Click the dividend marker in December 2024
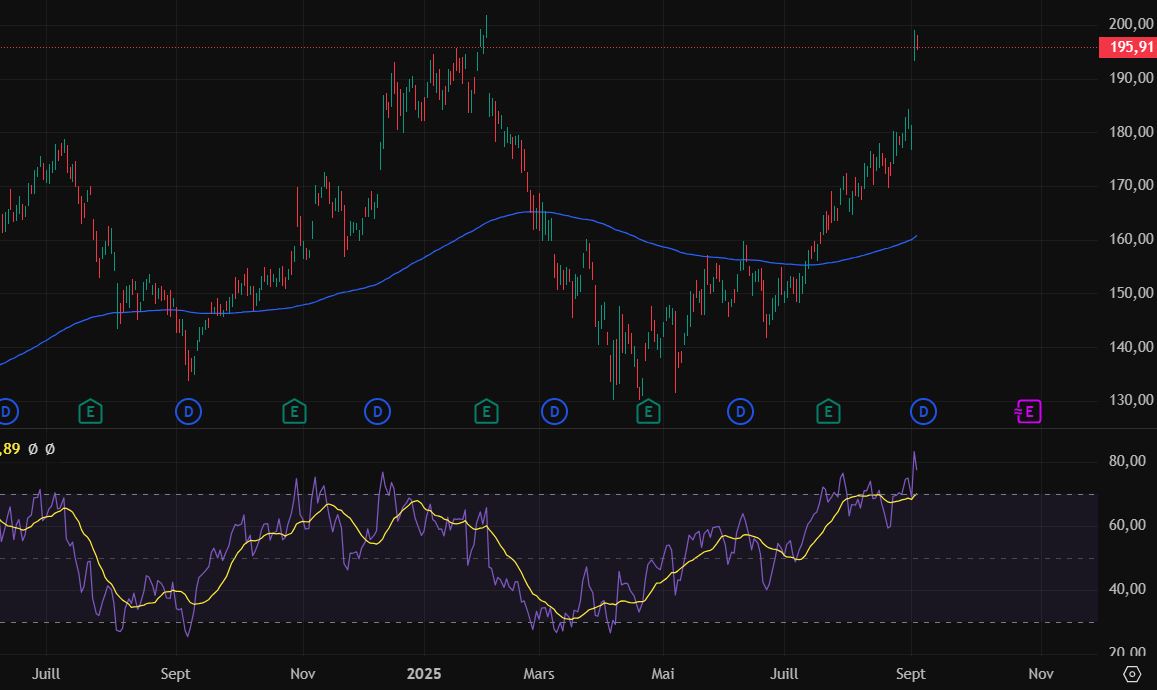This screenshot has width=1157, height=690. pyautogui.click(x=377, y=410)
